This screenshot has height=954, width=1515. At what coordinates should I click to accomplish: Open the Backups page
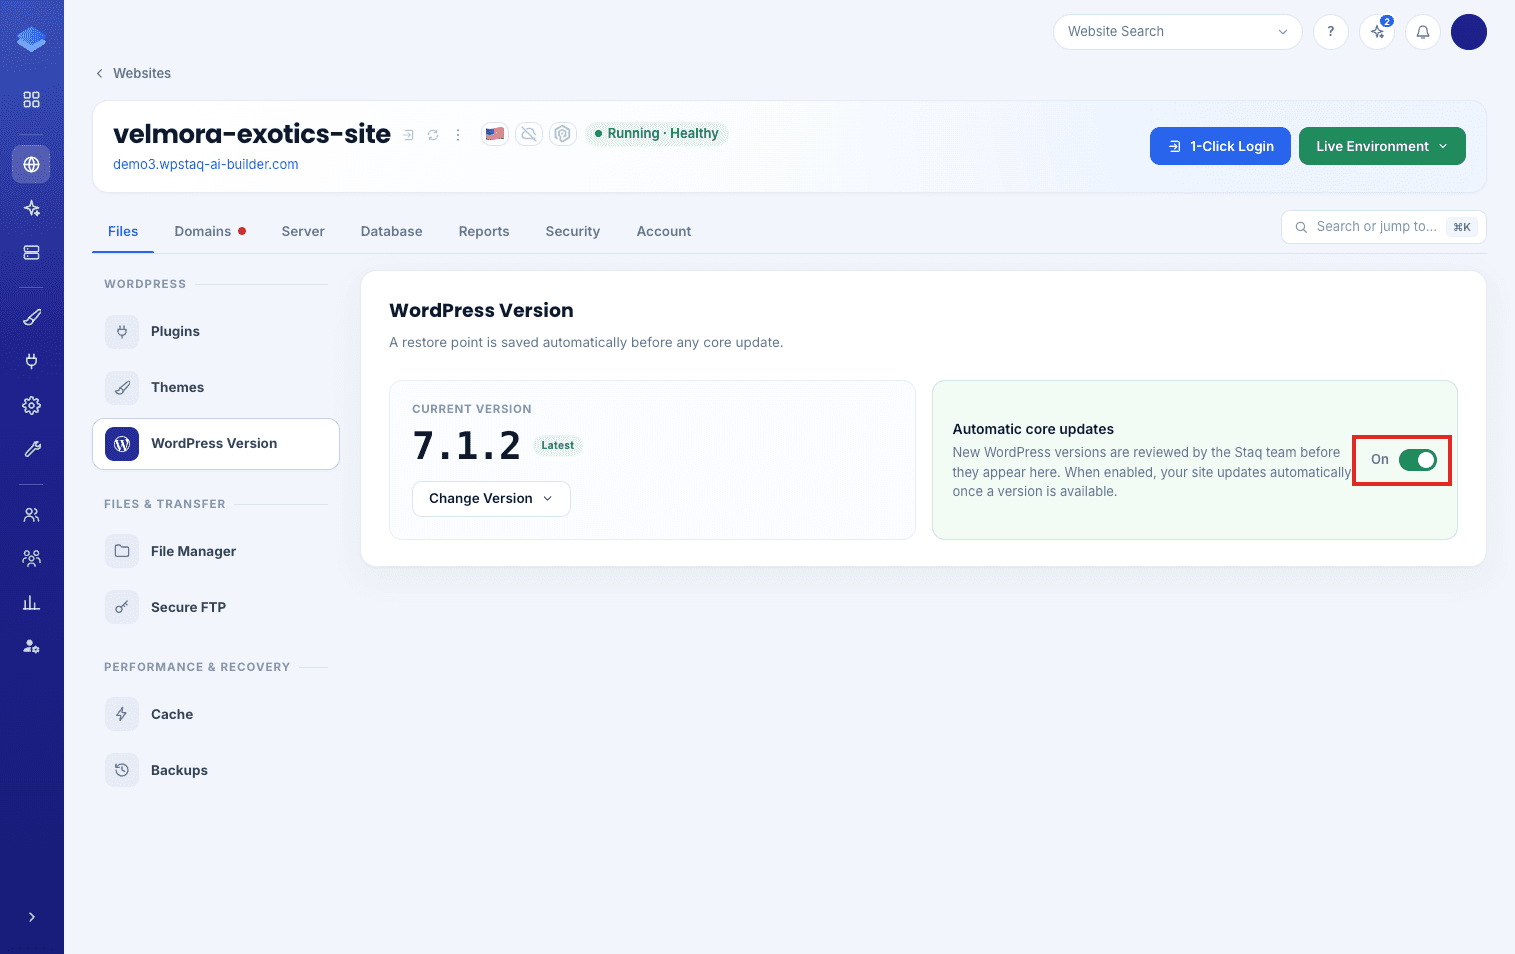tap(216, 771)
